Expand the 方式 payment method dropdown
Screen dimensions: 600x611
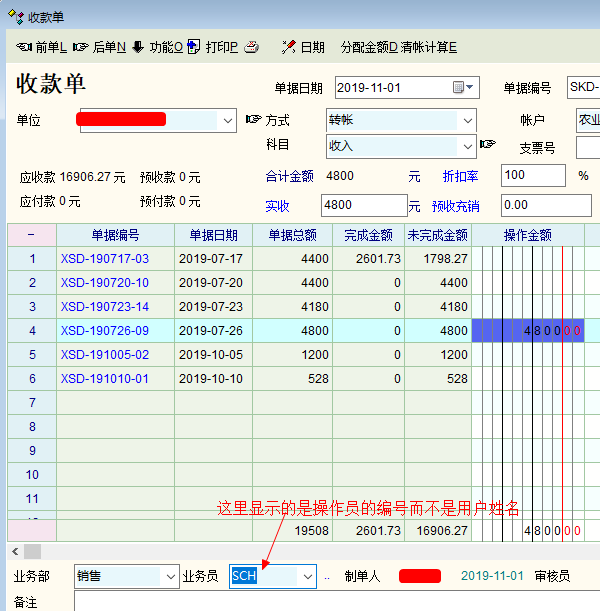467,120
